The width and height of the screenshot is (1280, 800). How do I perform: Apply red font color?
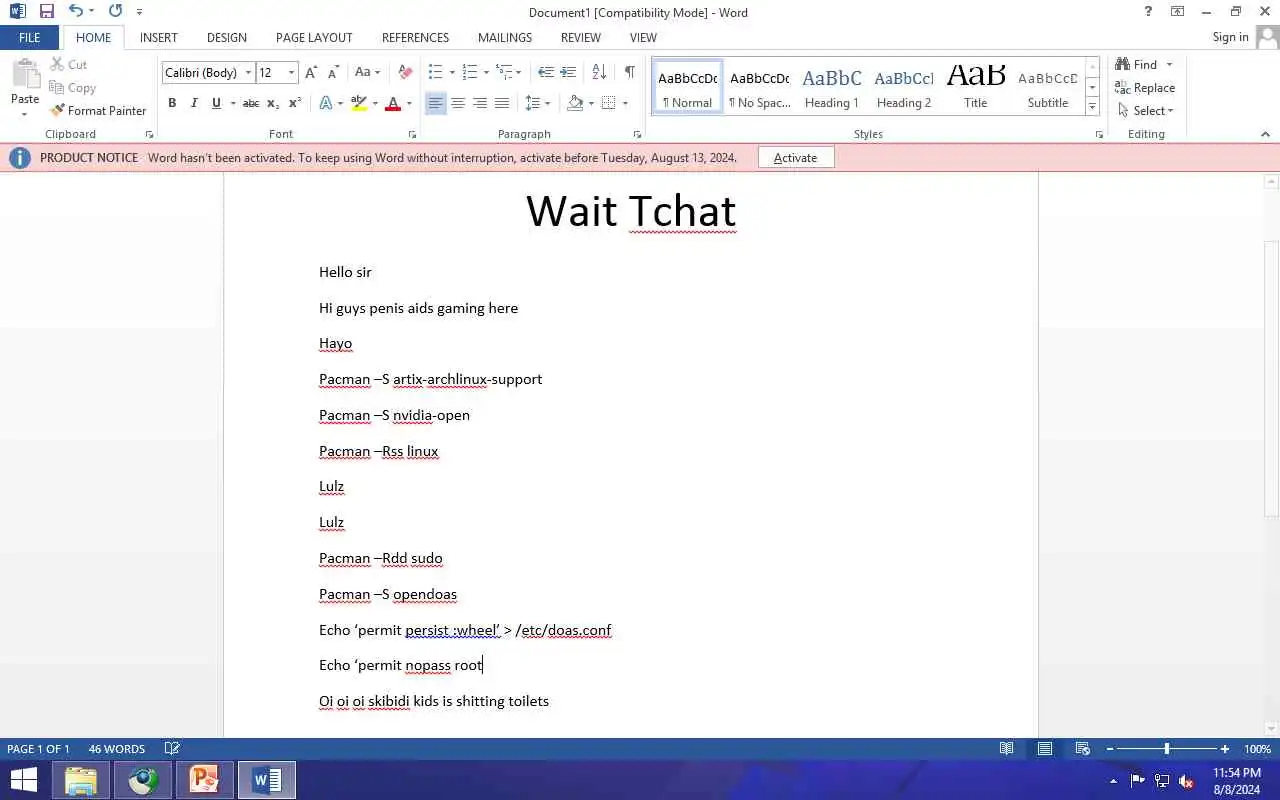[x=393, y=103]
